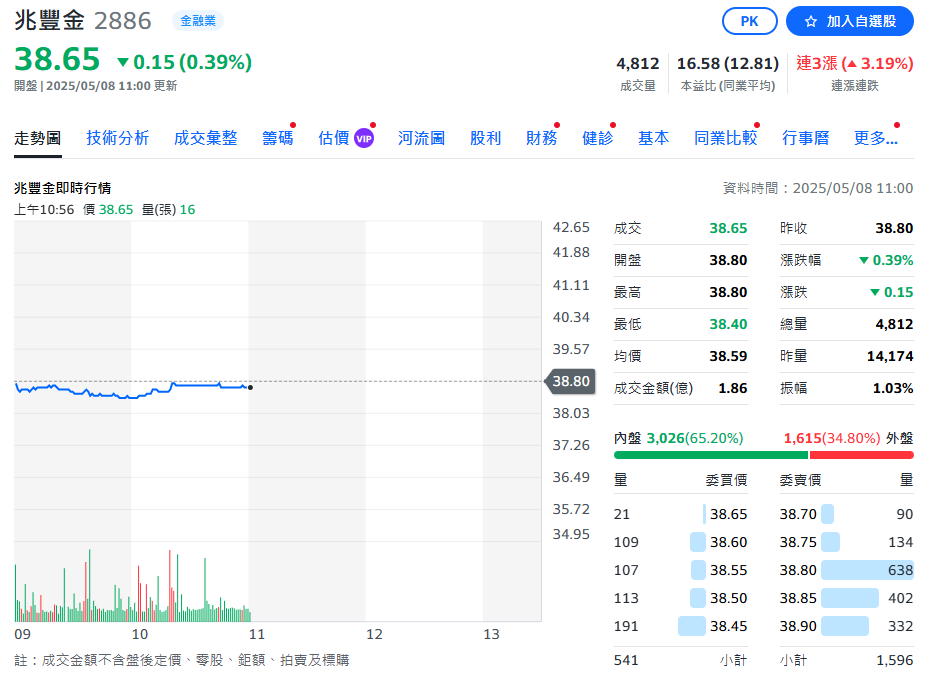Click the 191 volume bar at bid 38.45
The height and width of the screenshot is (677, 930).
(x=692, y=626)
